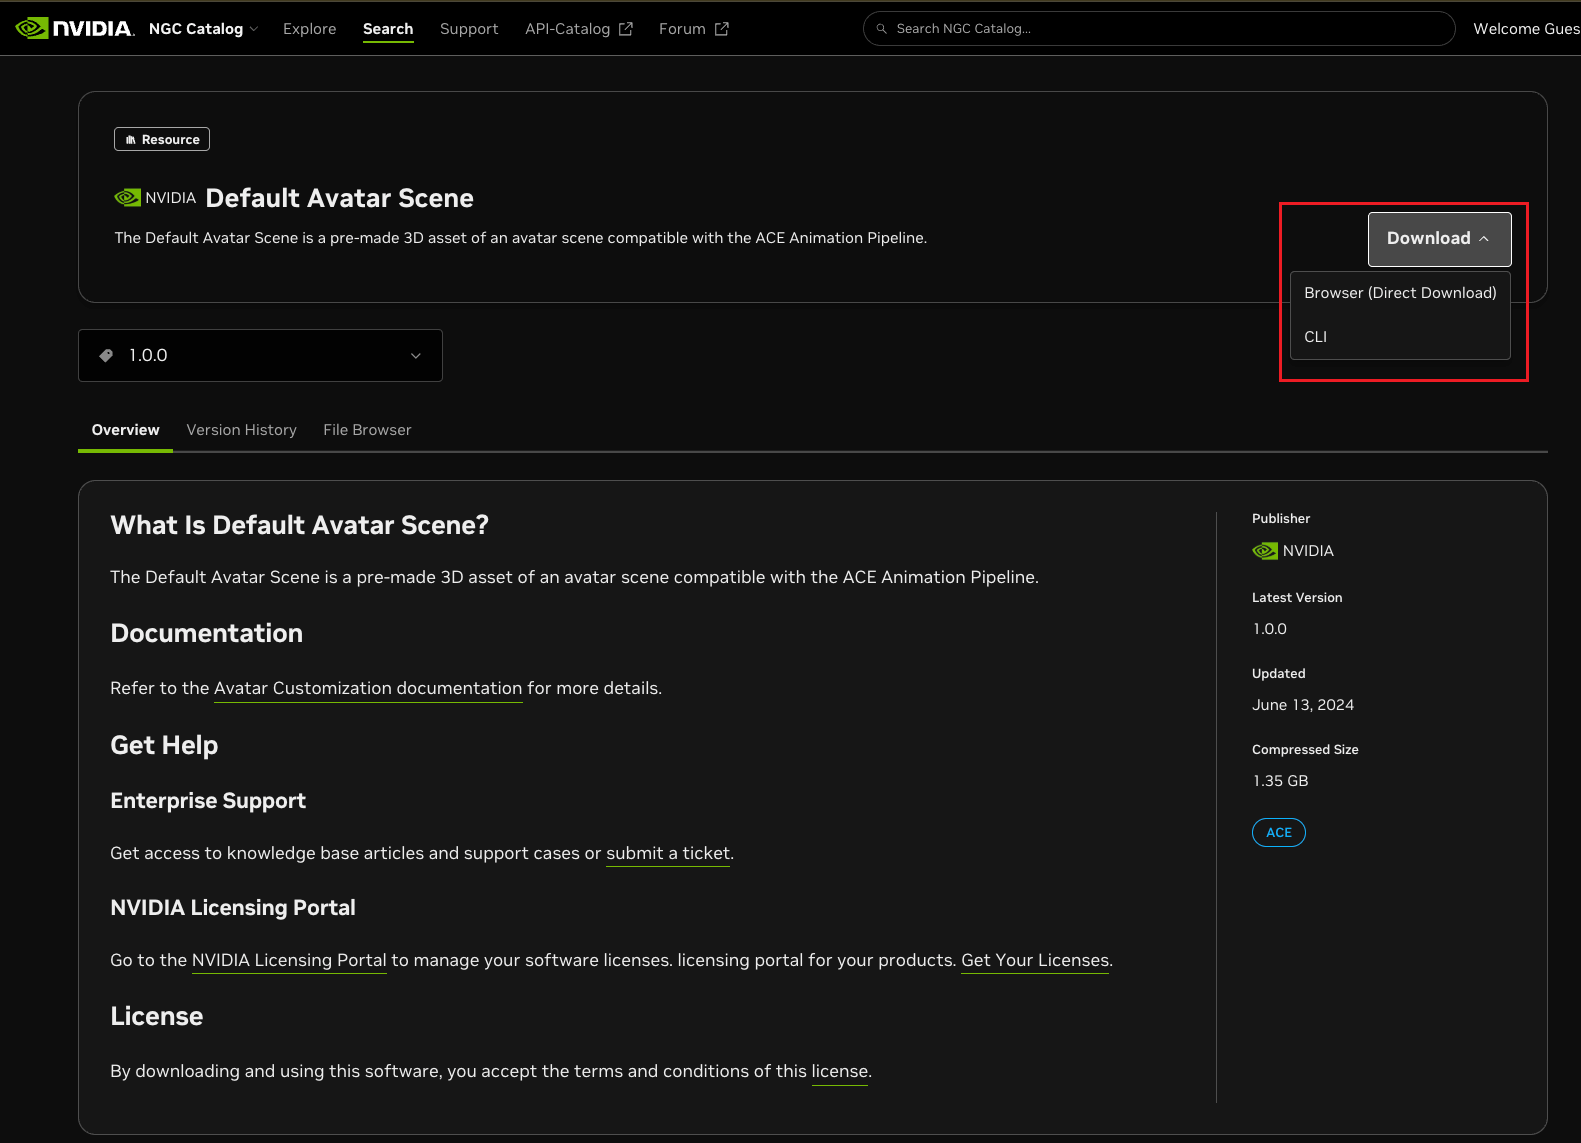1581x1143 pixels.
Task: Click the June 13, 2024 updated date
Action: 1303,705
